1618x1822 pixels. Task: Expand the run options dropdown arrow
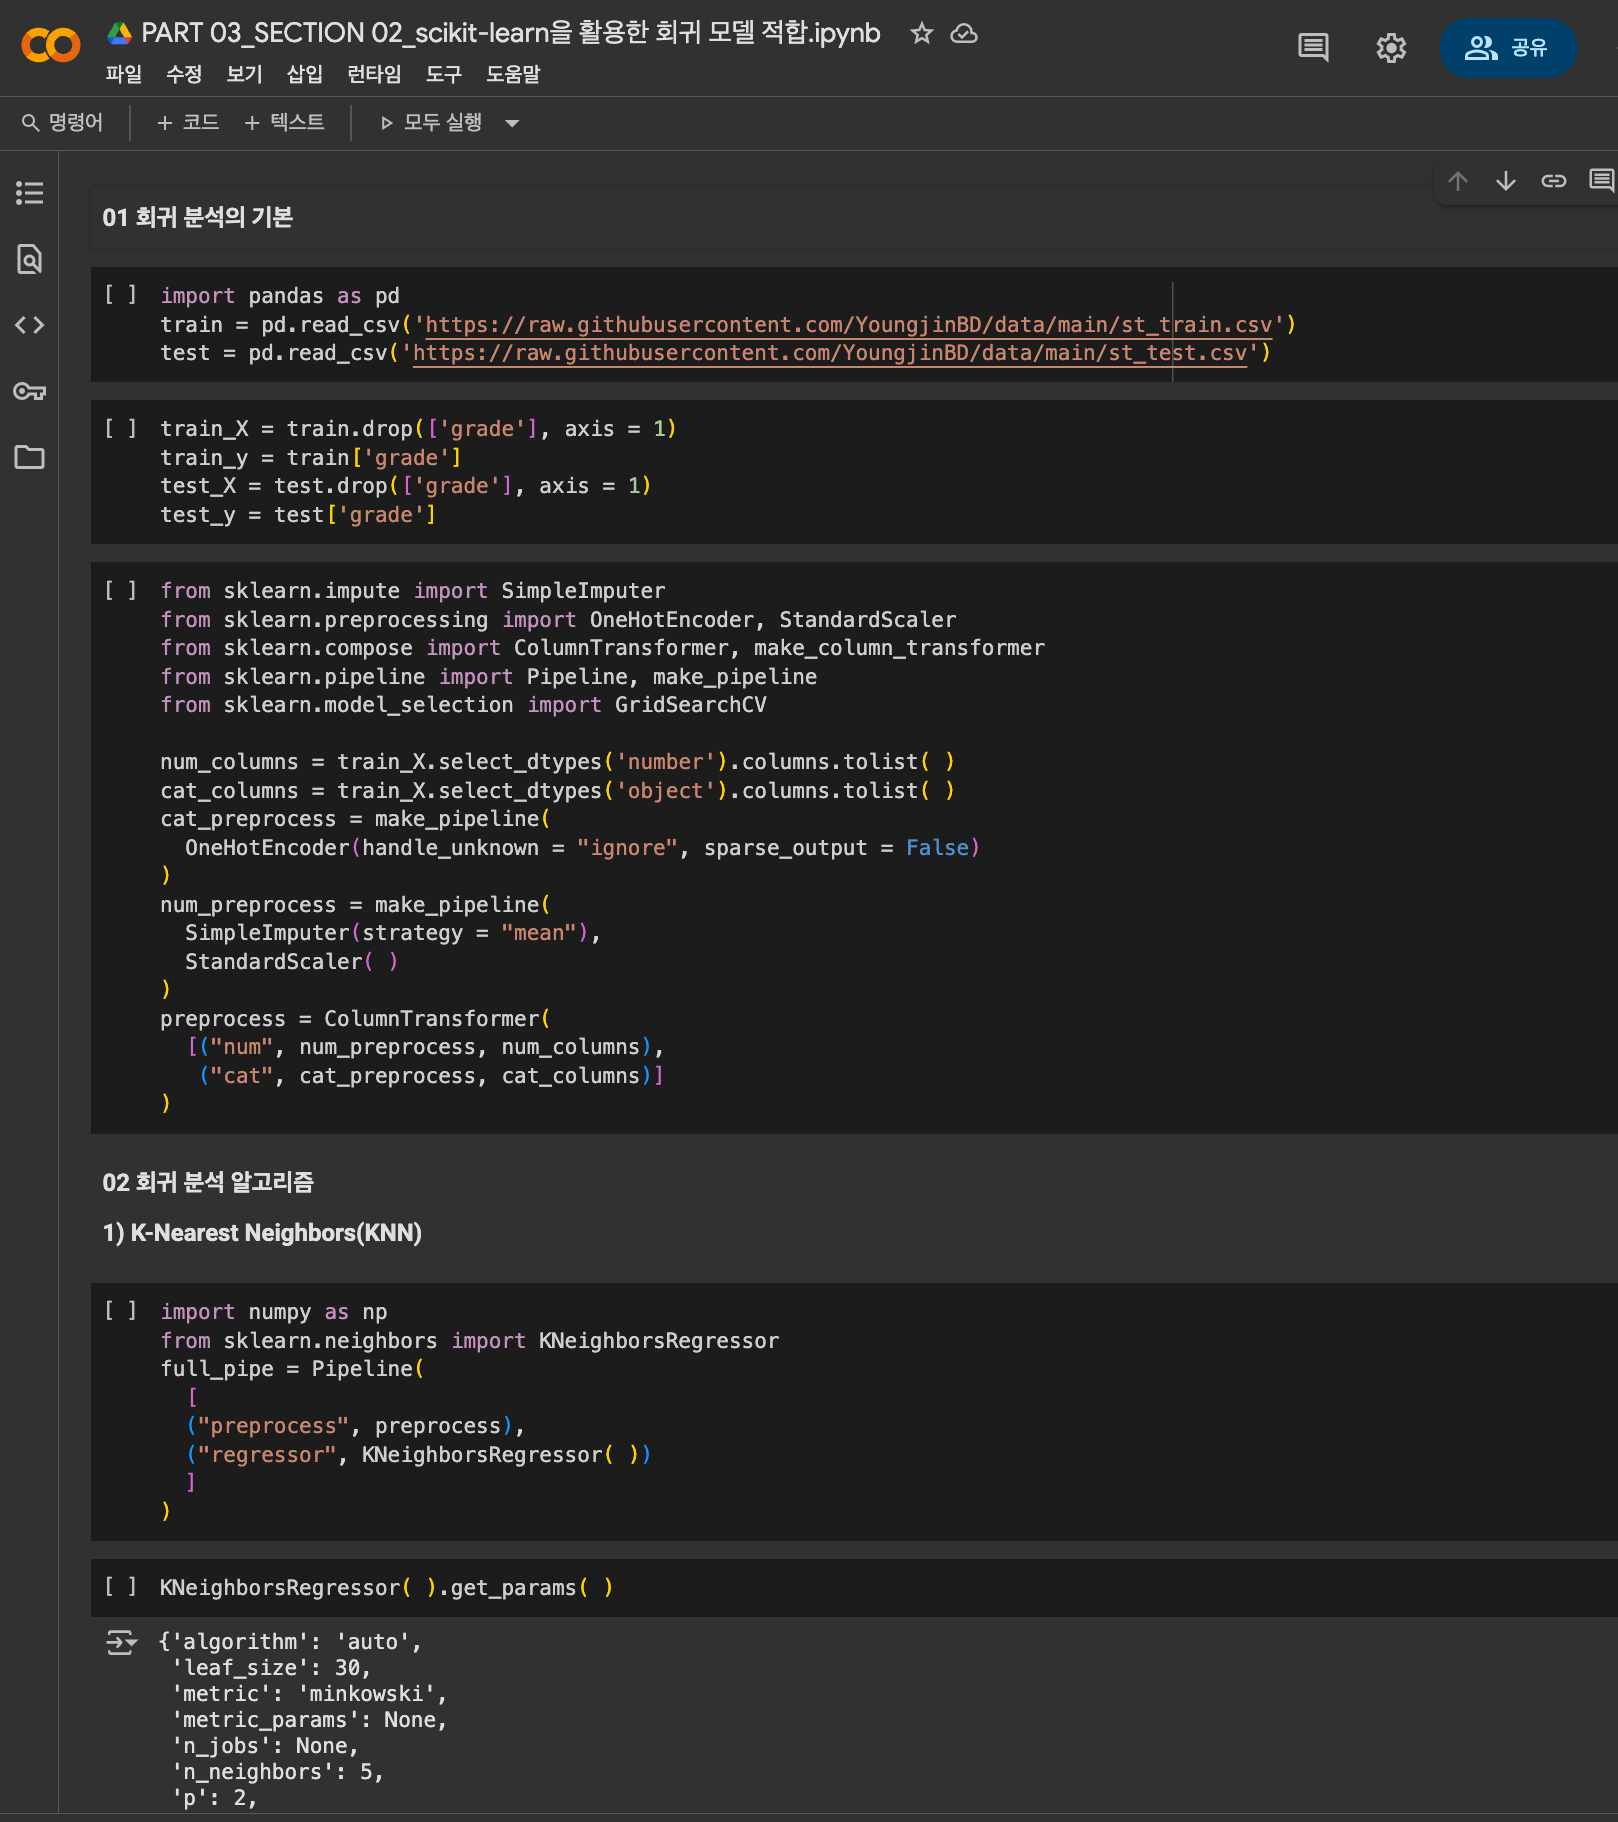pos(512,123)
